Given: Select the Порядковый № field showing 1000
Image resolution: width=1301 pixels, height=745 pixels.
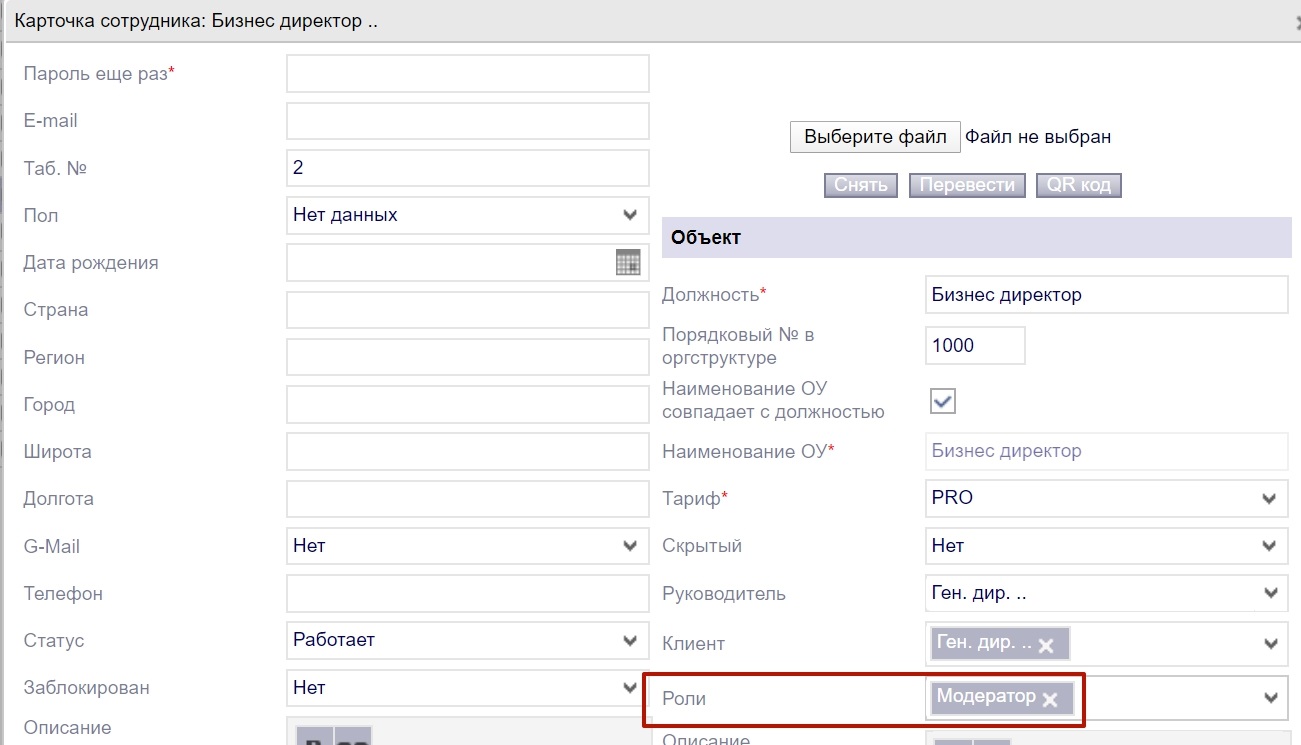Looking at the screenshot, I should pyautogui.click(x=975, y=346).
